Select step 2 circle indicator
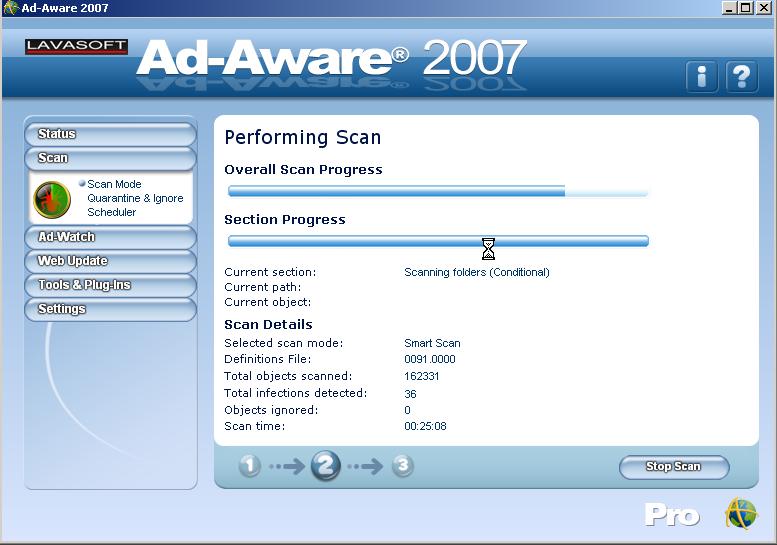The width and height of the screenshot is (777, 545). tap(326, 466)
